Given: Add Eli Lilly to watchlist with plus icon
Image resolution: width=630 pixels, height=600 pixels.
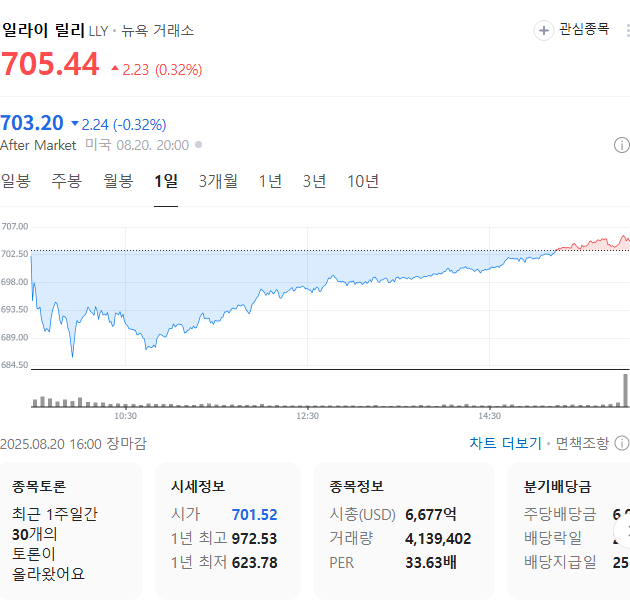Looking at the screenshot, I should pyautogui.click(x=544, y=31).
